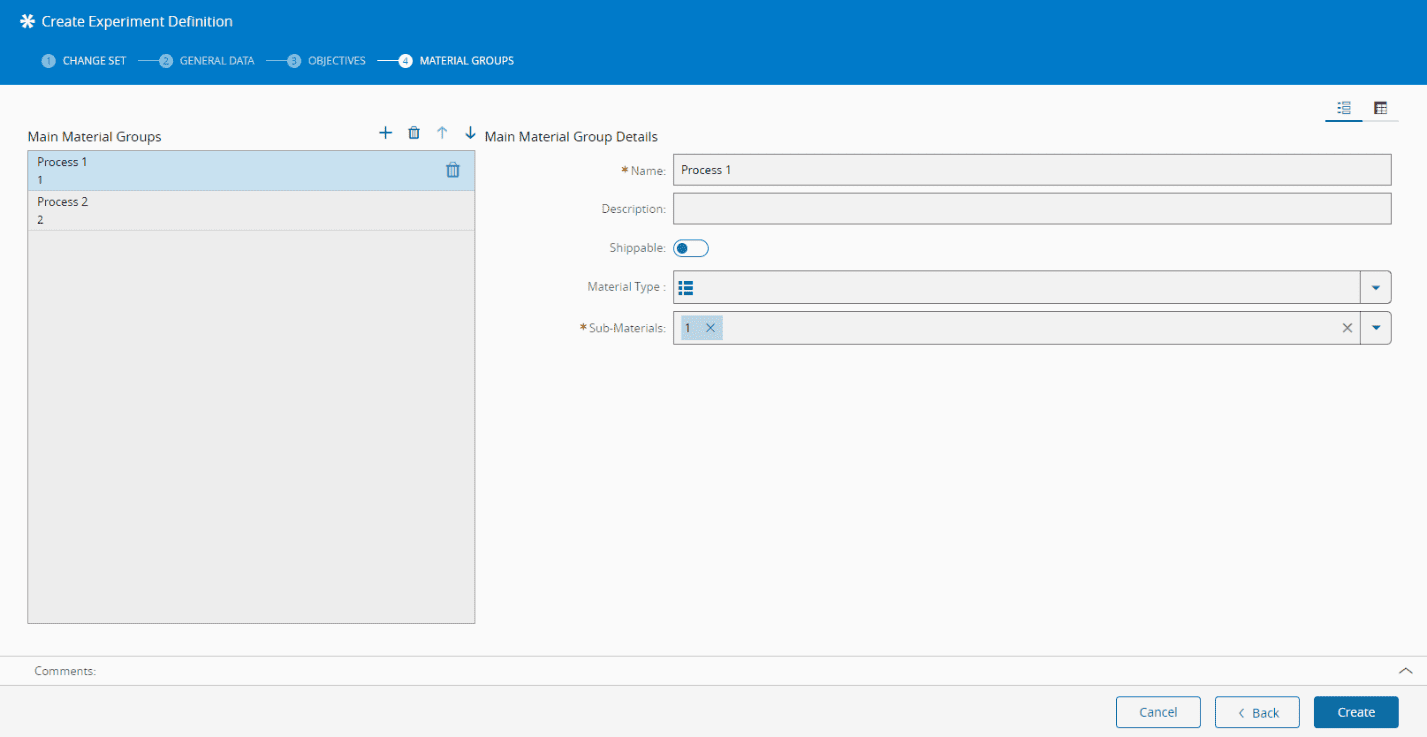Select the list view icon

coord(1343,107)
